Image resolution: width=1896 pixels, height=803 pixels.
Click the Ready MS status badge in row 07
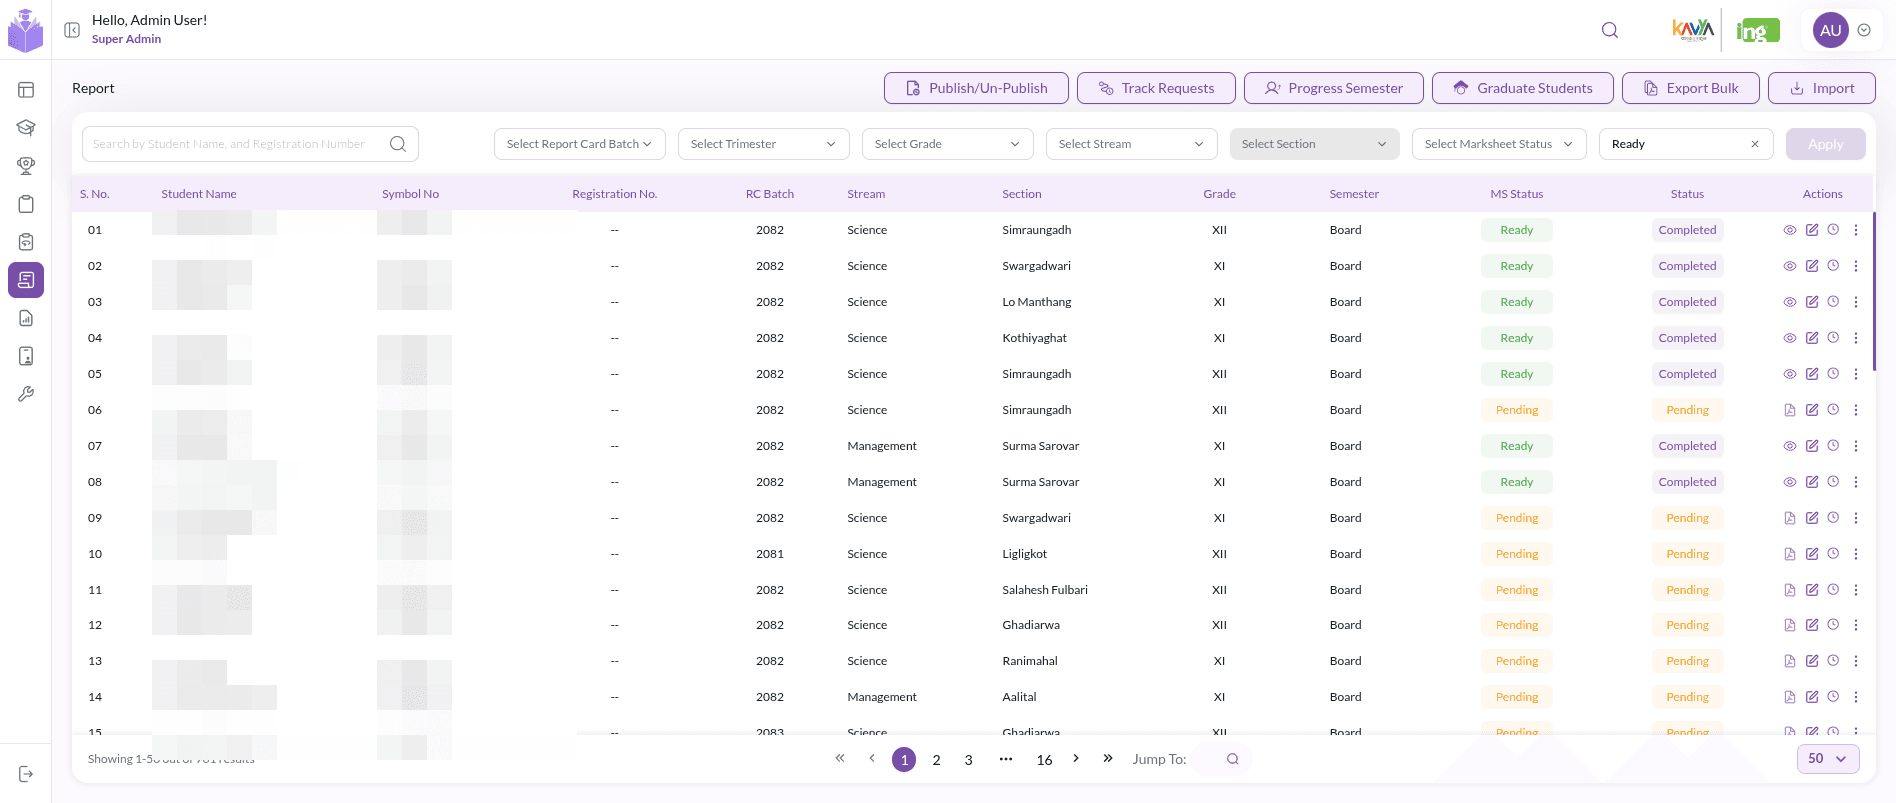tap(1516, 446)
